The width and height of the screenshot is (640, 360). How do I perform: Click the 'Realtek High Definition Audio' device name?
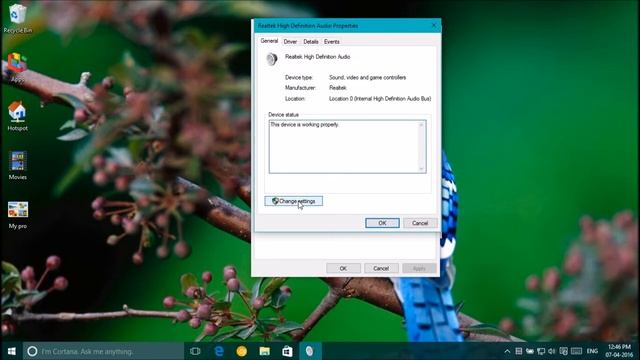[x=318, y=57]
